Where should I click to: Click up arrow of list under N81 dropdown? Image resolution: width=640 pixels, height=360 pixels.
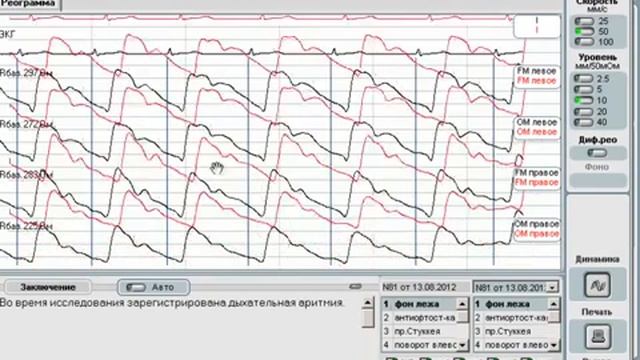553,304
